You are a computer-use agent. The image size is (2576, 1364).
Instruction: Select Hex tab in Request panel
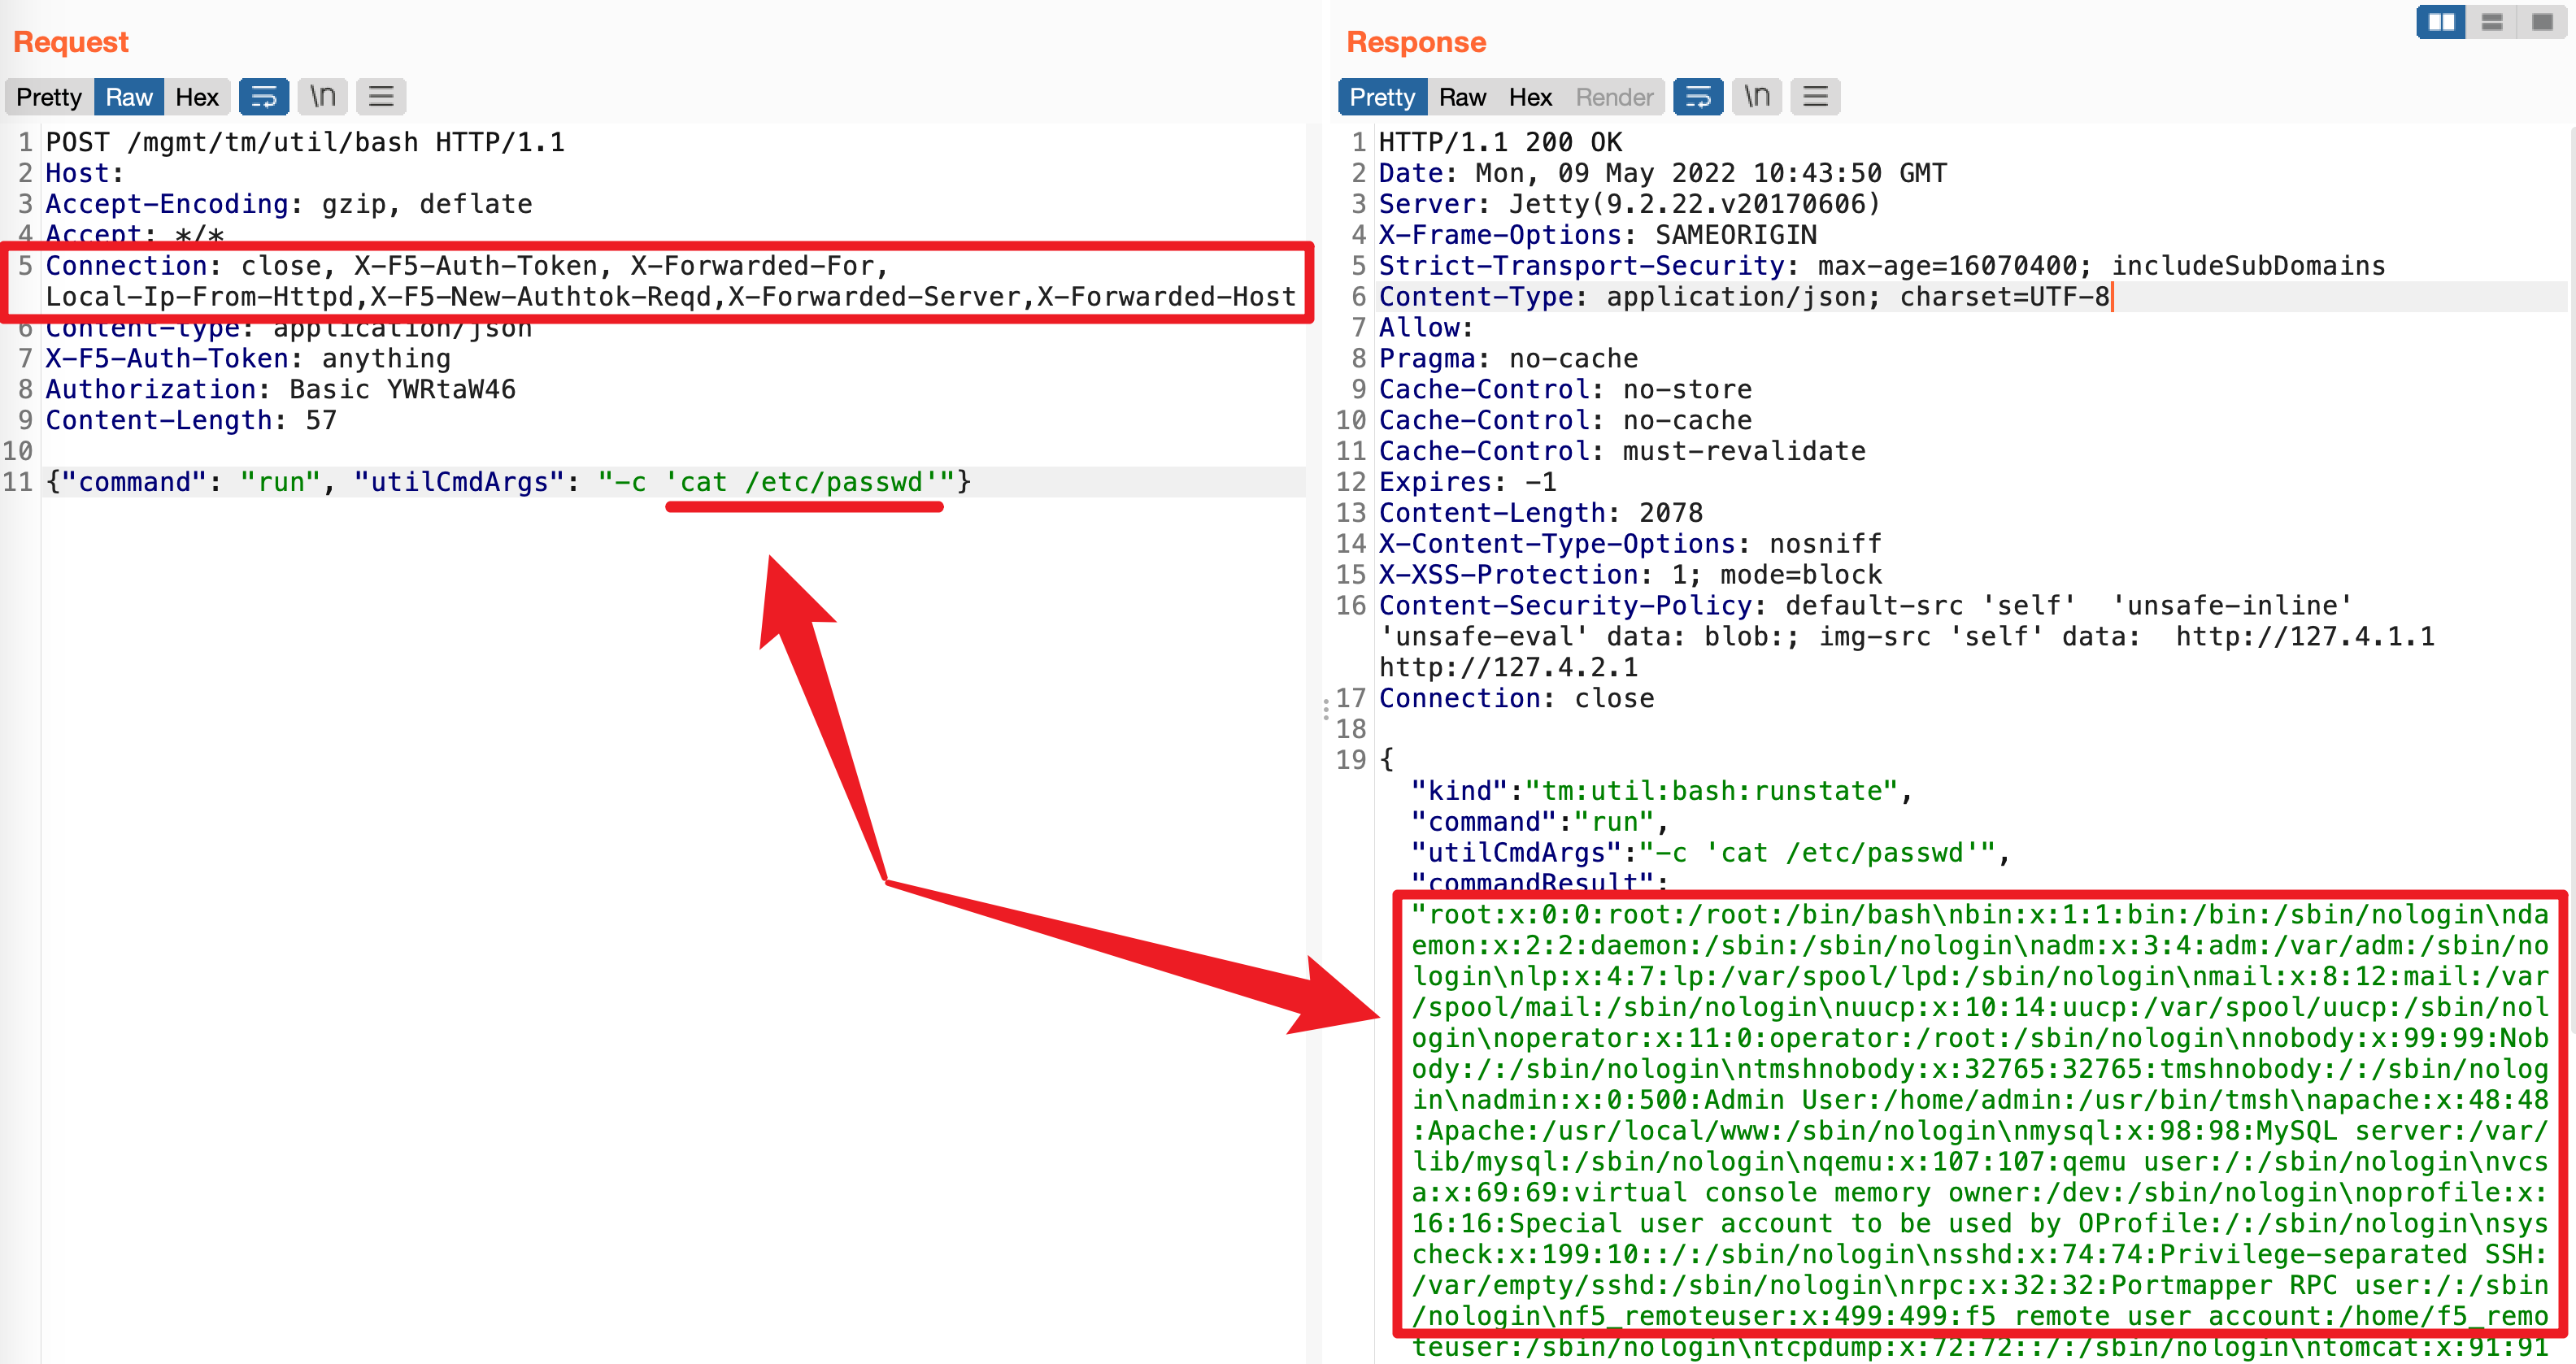pos(197,97)
